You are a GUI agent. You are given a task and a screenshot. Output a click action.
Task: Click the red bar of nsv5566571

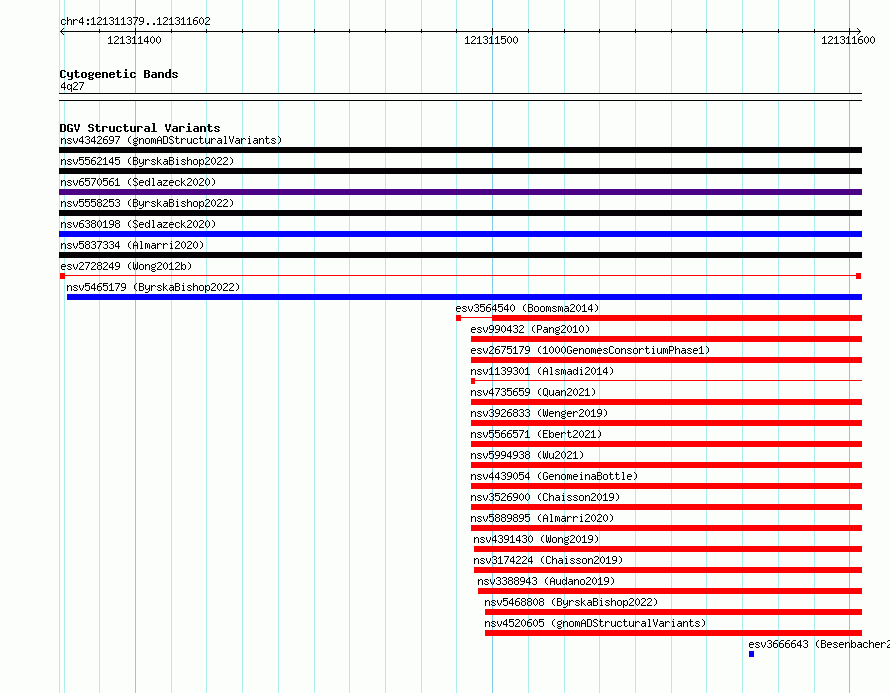coord(666,444)
